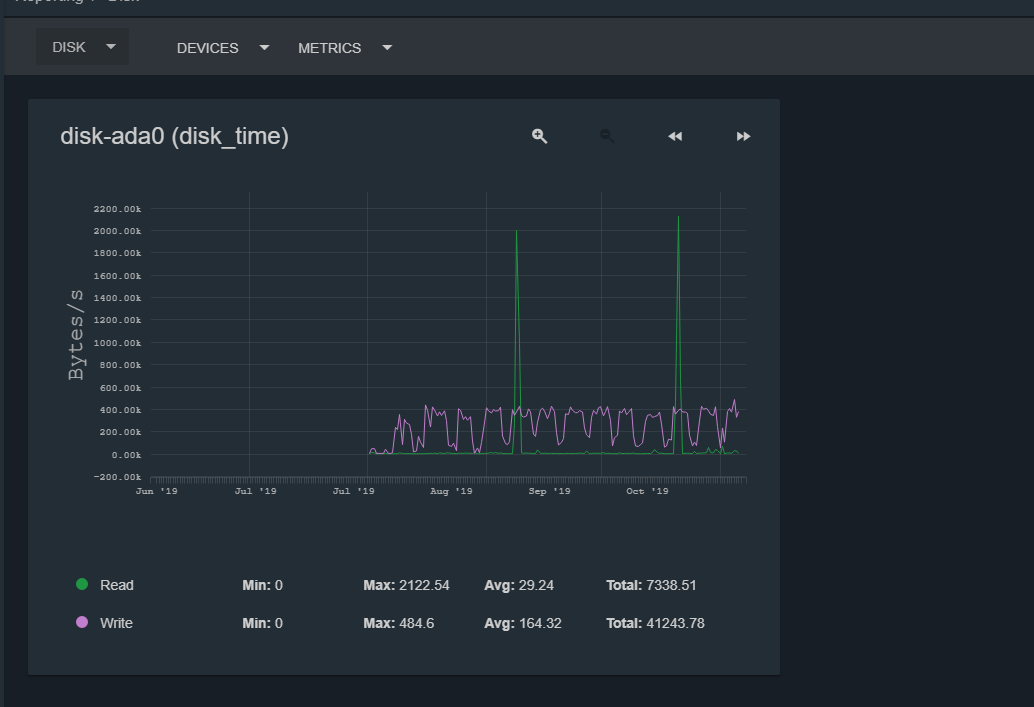Click the Bytes/s y-axis label

click(76, 335)
